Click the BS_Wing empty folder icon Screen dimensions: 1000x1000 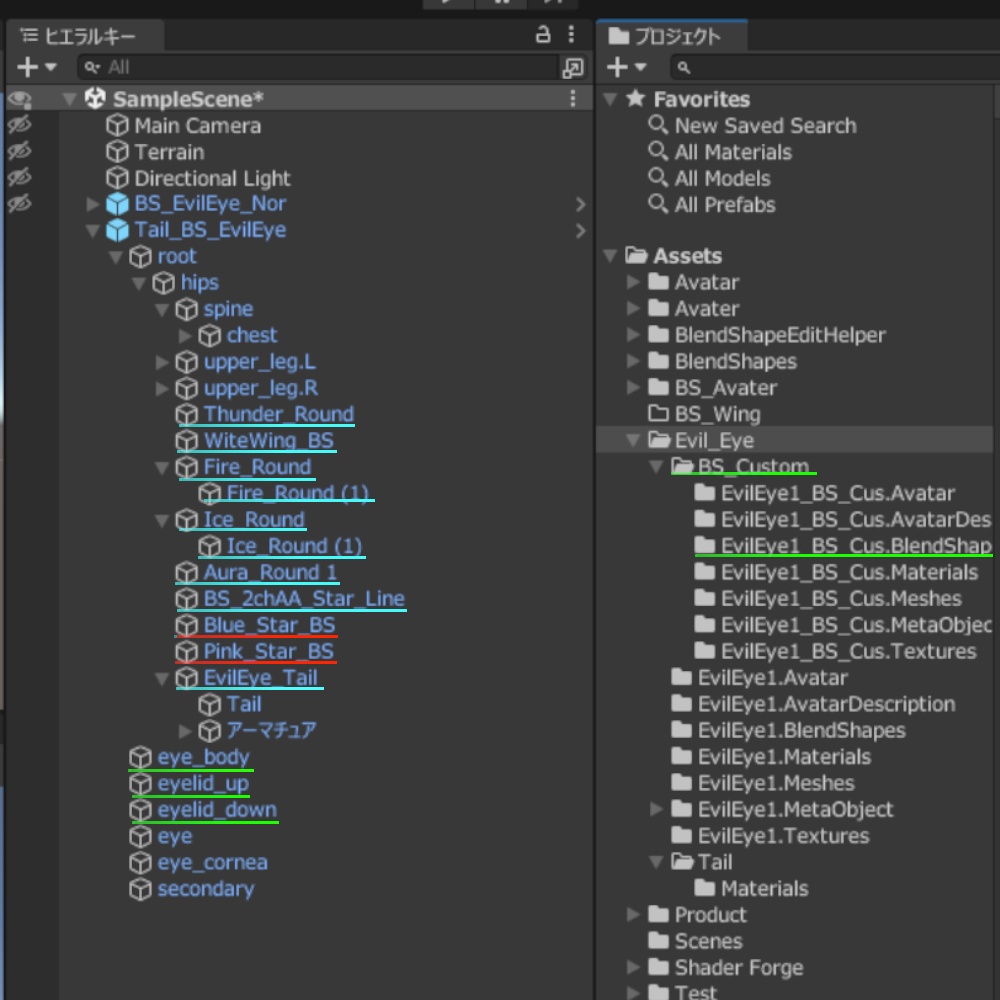(658, 413)
